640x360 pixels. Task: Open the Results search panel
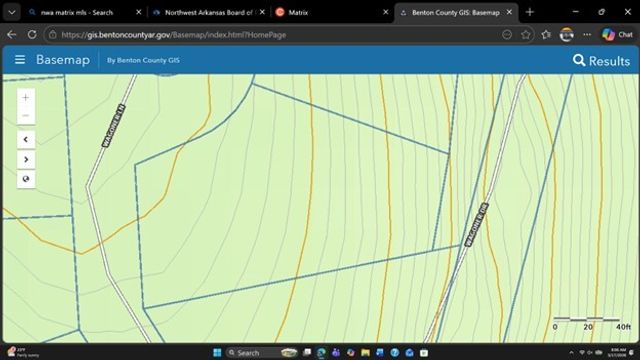coord(601,61)
